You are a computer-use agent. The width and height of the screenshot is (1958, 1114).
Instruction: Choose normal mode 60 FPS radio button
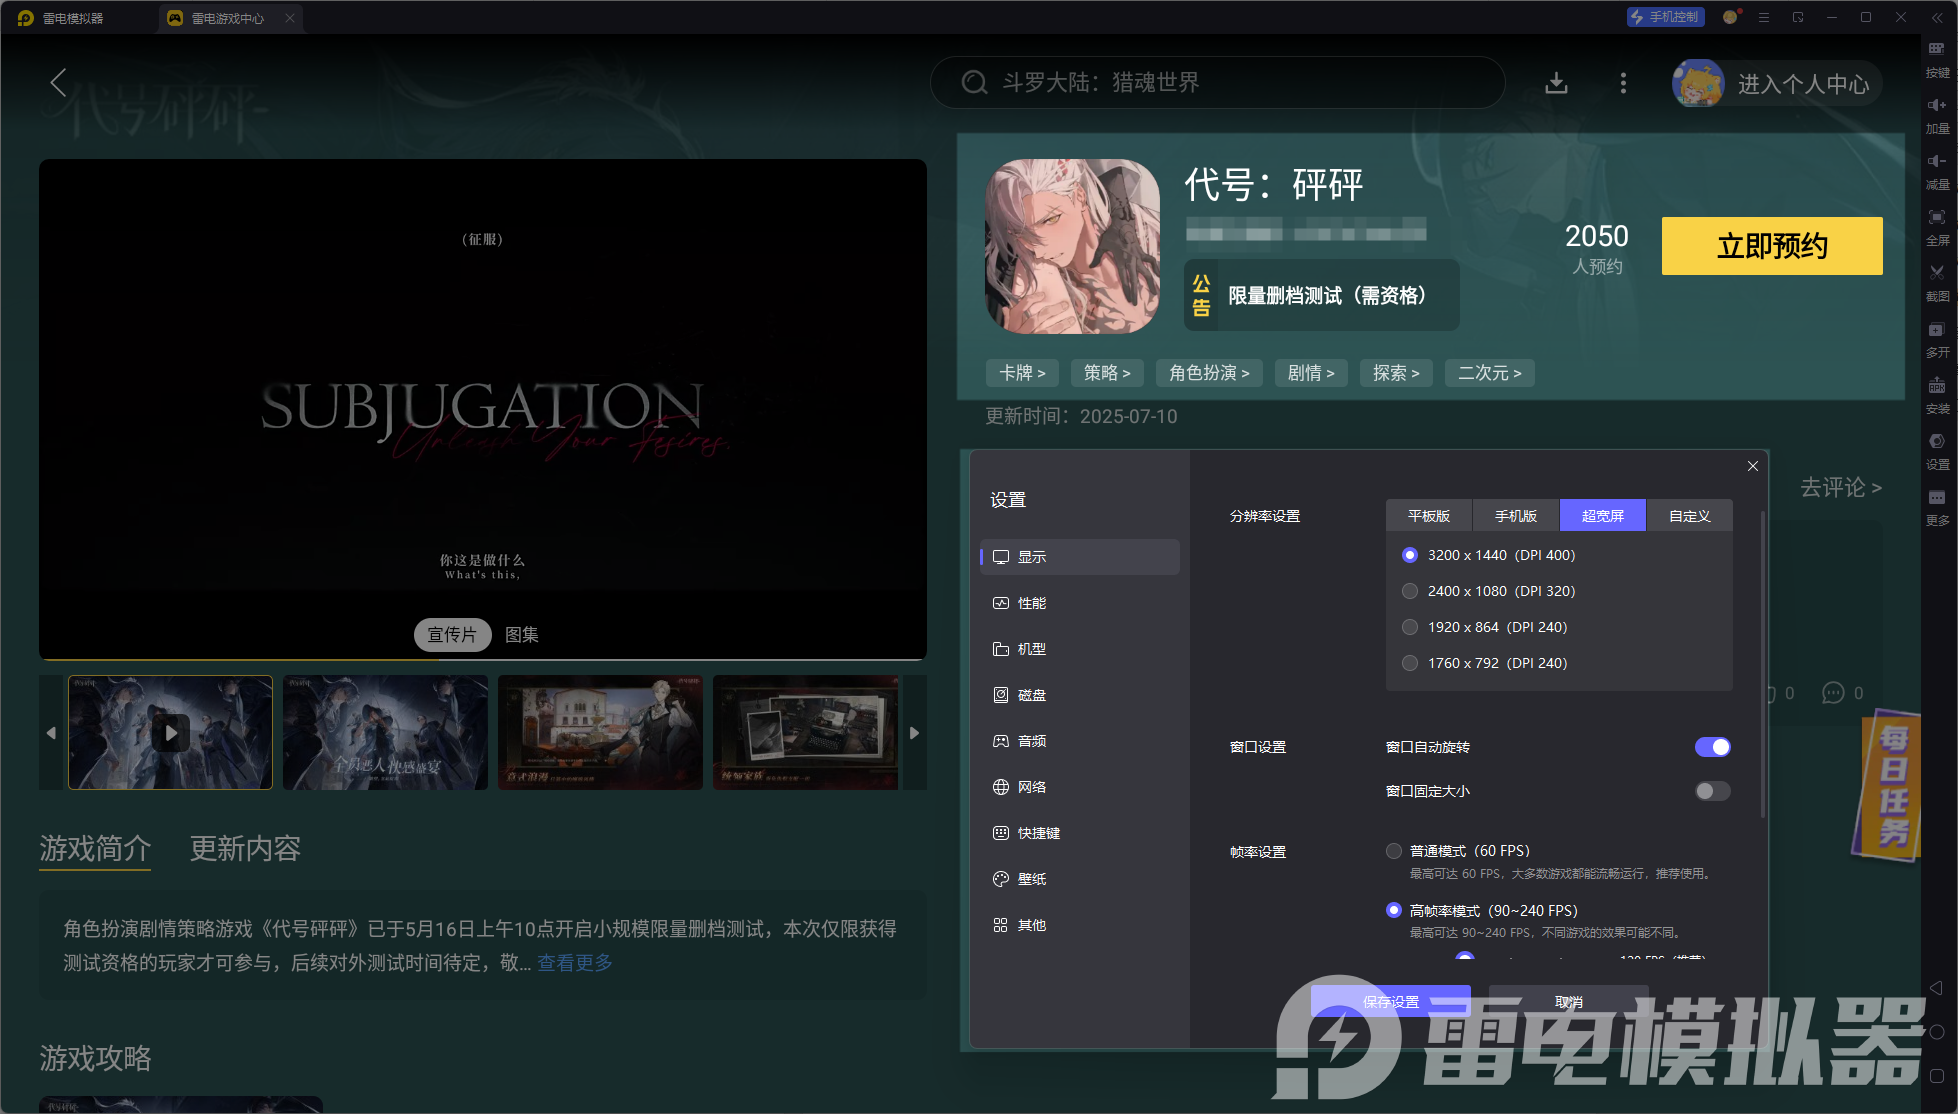click(1394, 851)
